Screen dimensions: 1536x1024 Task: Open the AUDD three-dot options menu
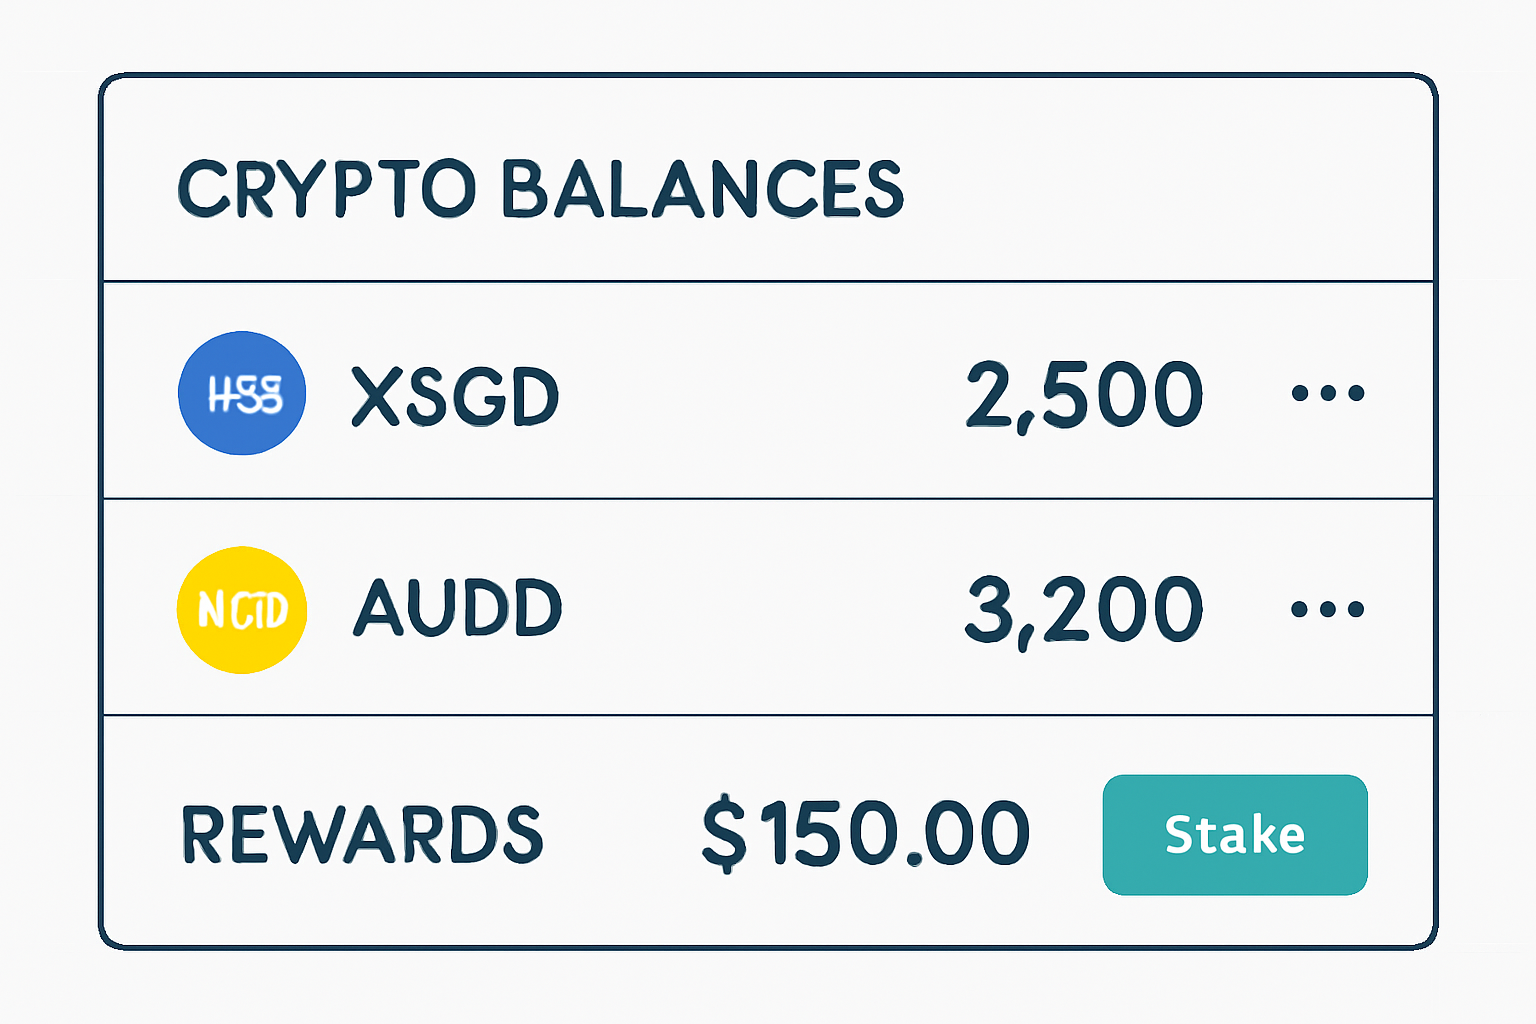[x=1327, y=609]
